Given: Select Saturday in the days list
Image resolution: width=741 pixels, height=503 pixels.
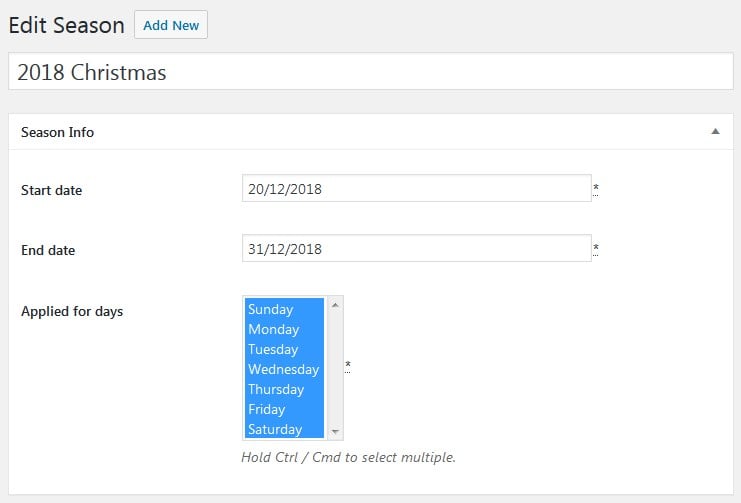Looking at the screenshot, I should (284, 429).
